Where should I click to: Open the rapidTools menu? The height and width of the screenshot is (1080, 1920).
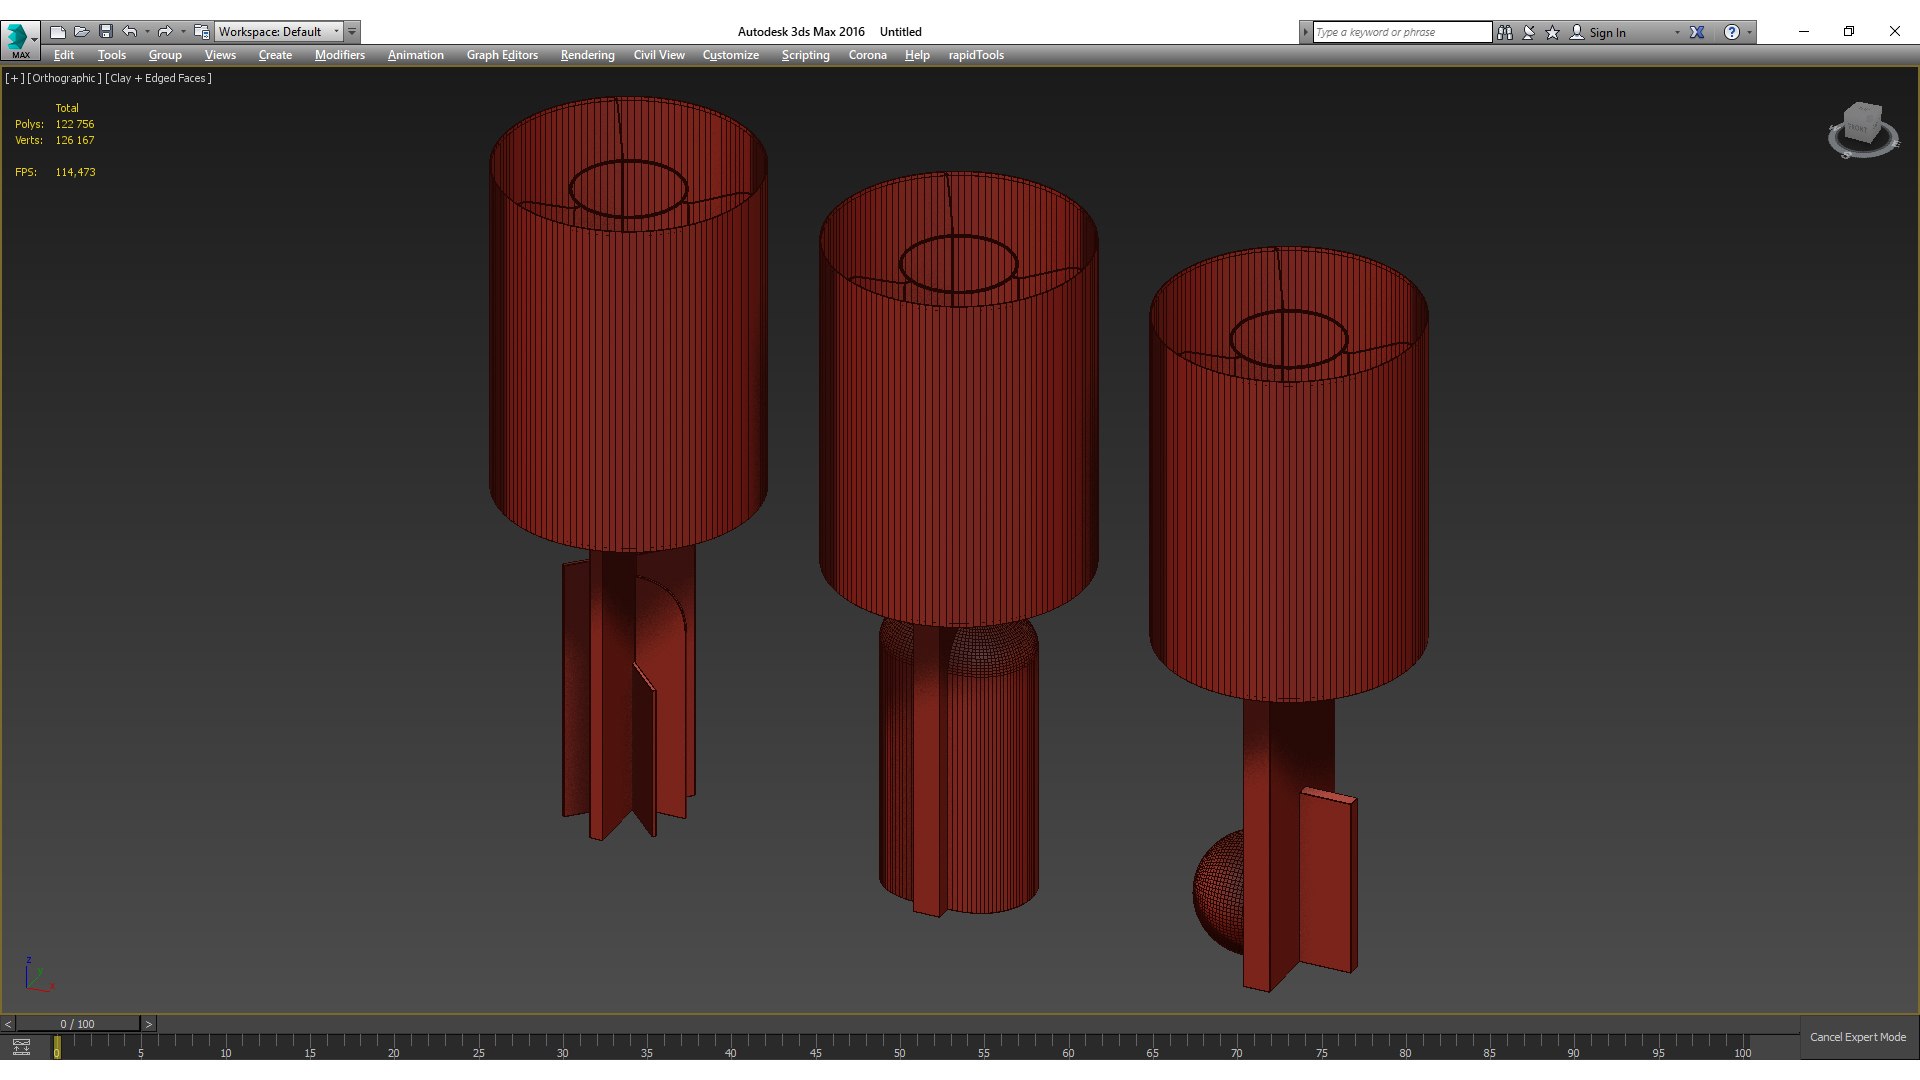pos(976,55)
